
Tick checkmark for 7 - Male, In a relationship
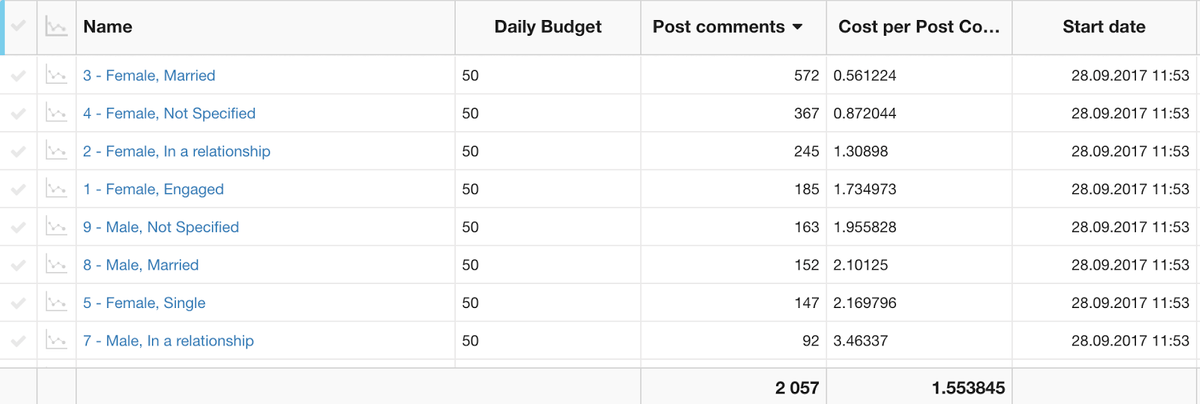coord(17,341)
